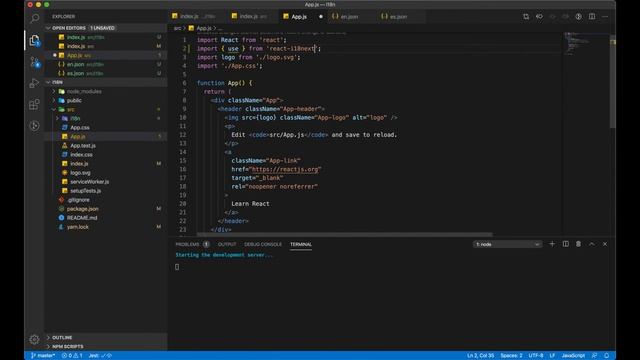Open errors and warnings status item

[72, 356]
